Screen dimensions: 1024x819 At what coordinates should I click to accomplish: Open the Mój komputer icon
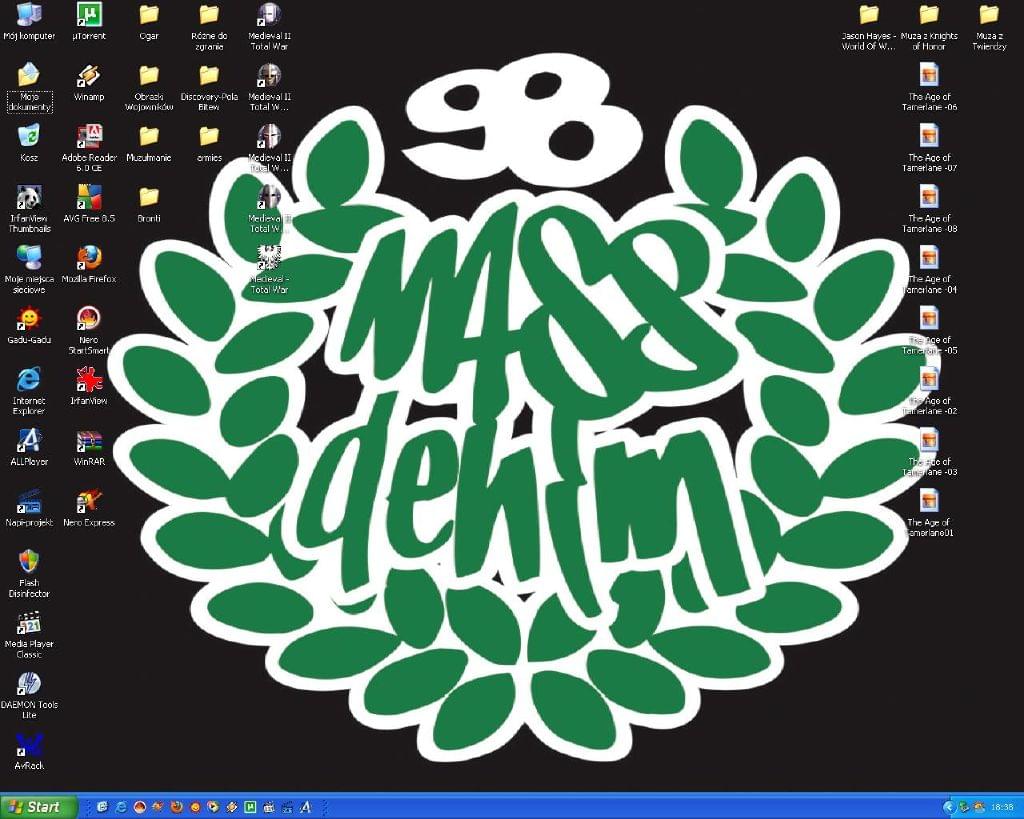(x=29, y=15)
